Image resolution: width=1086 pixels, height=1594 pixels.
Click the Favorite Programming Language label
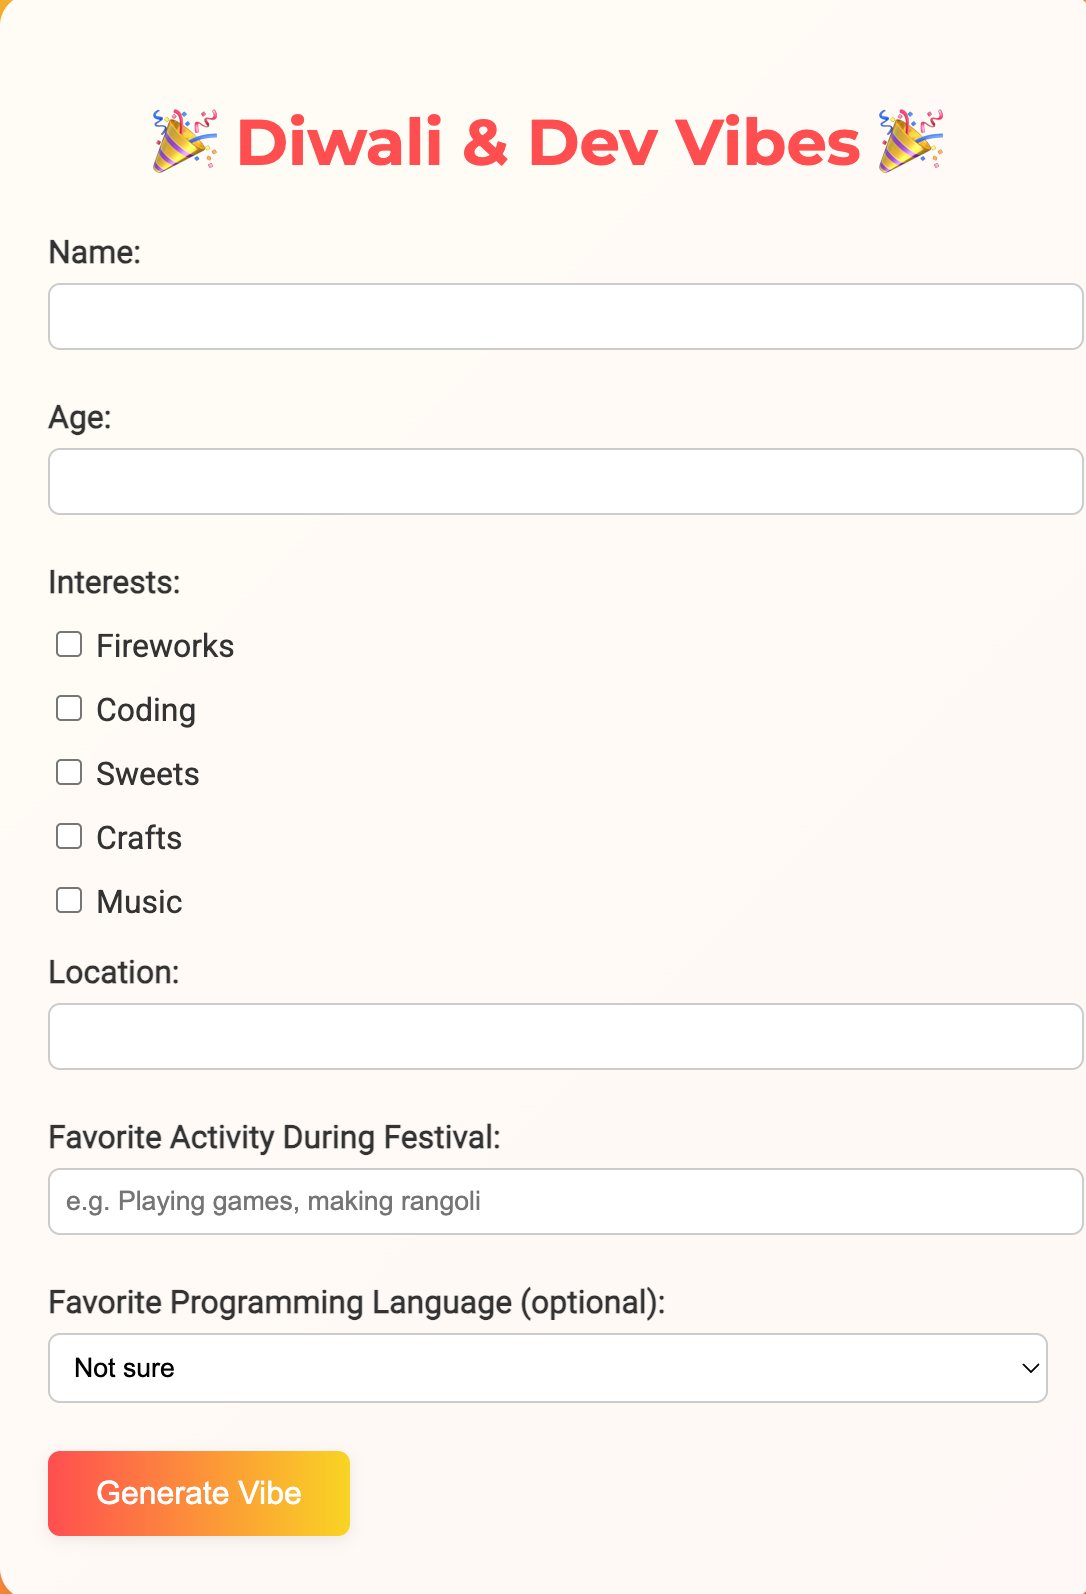click(356, 1303)
